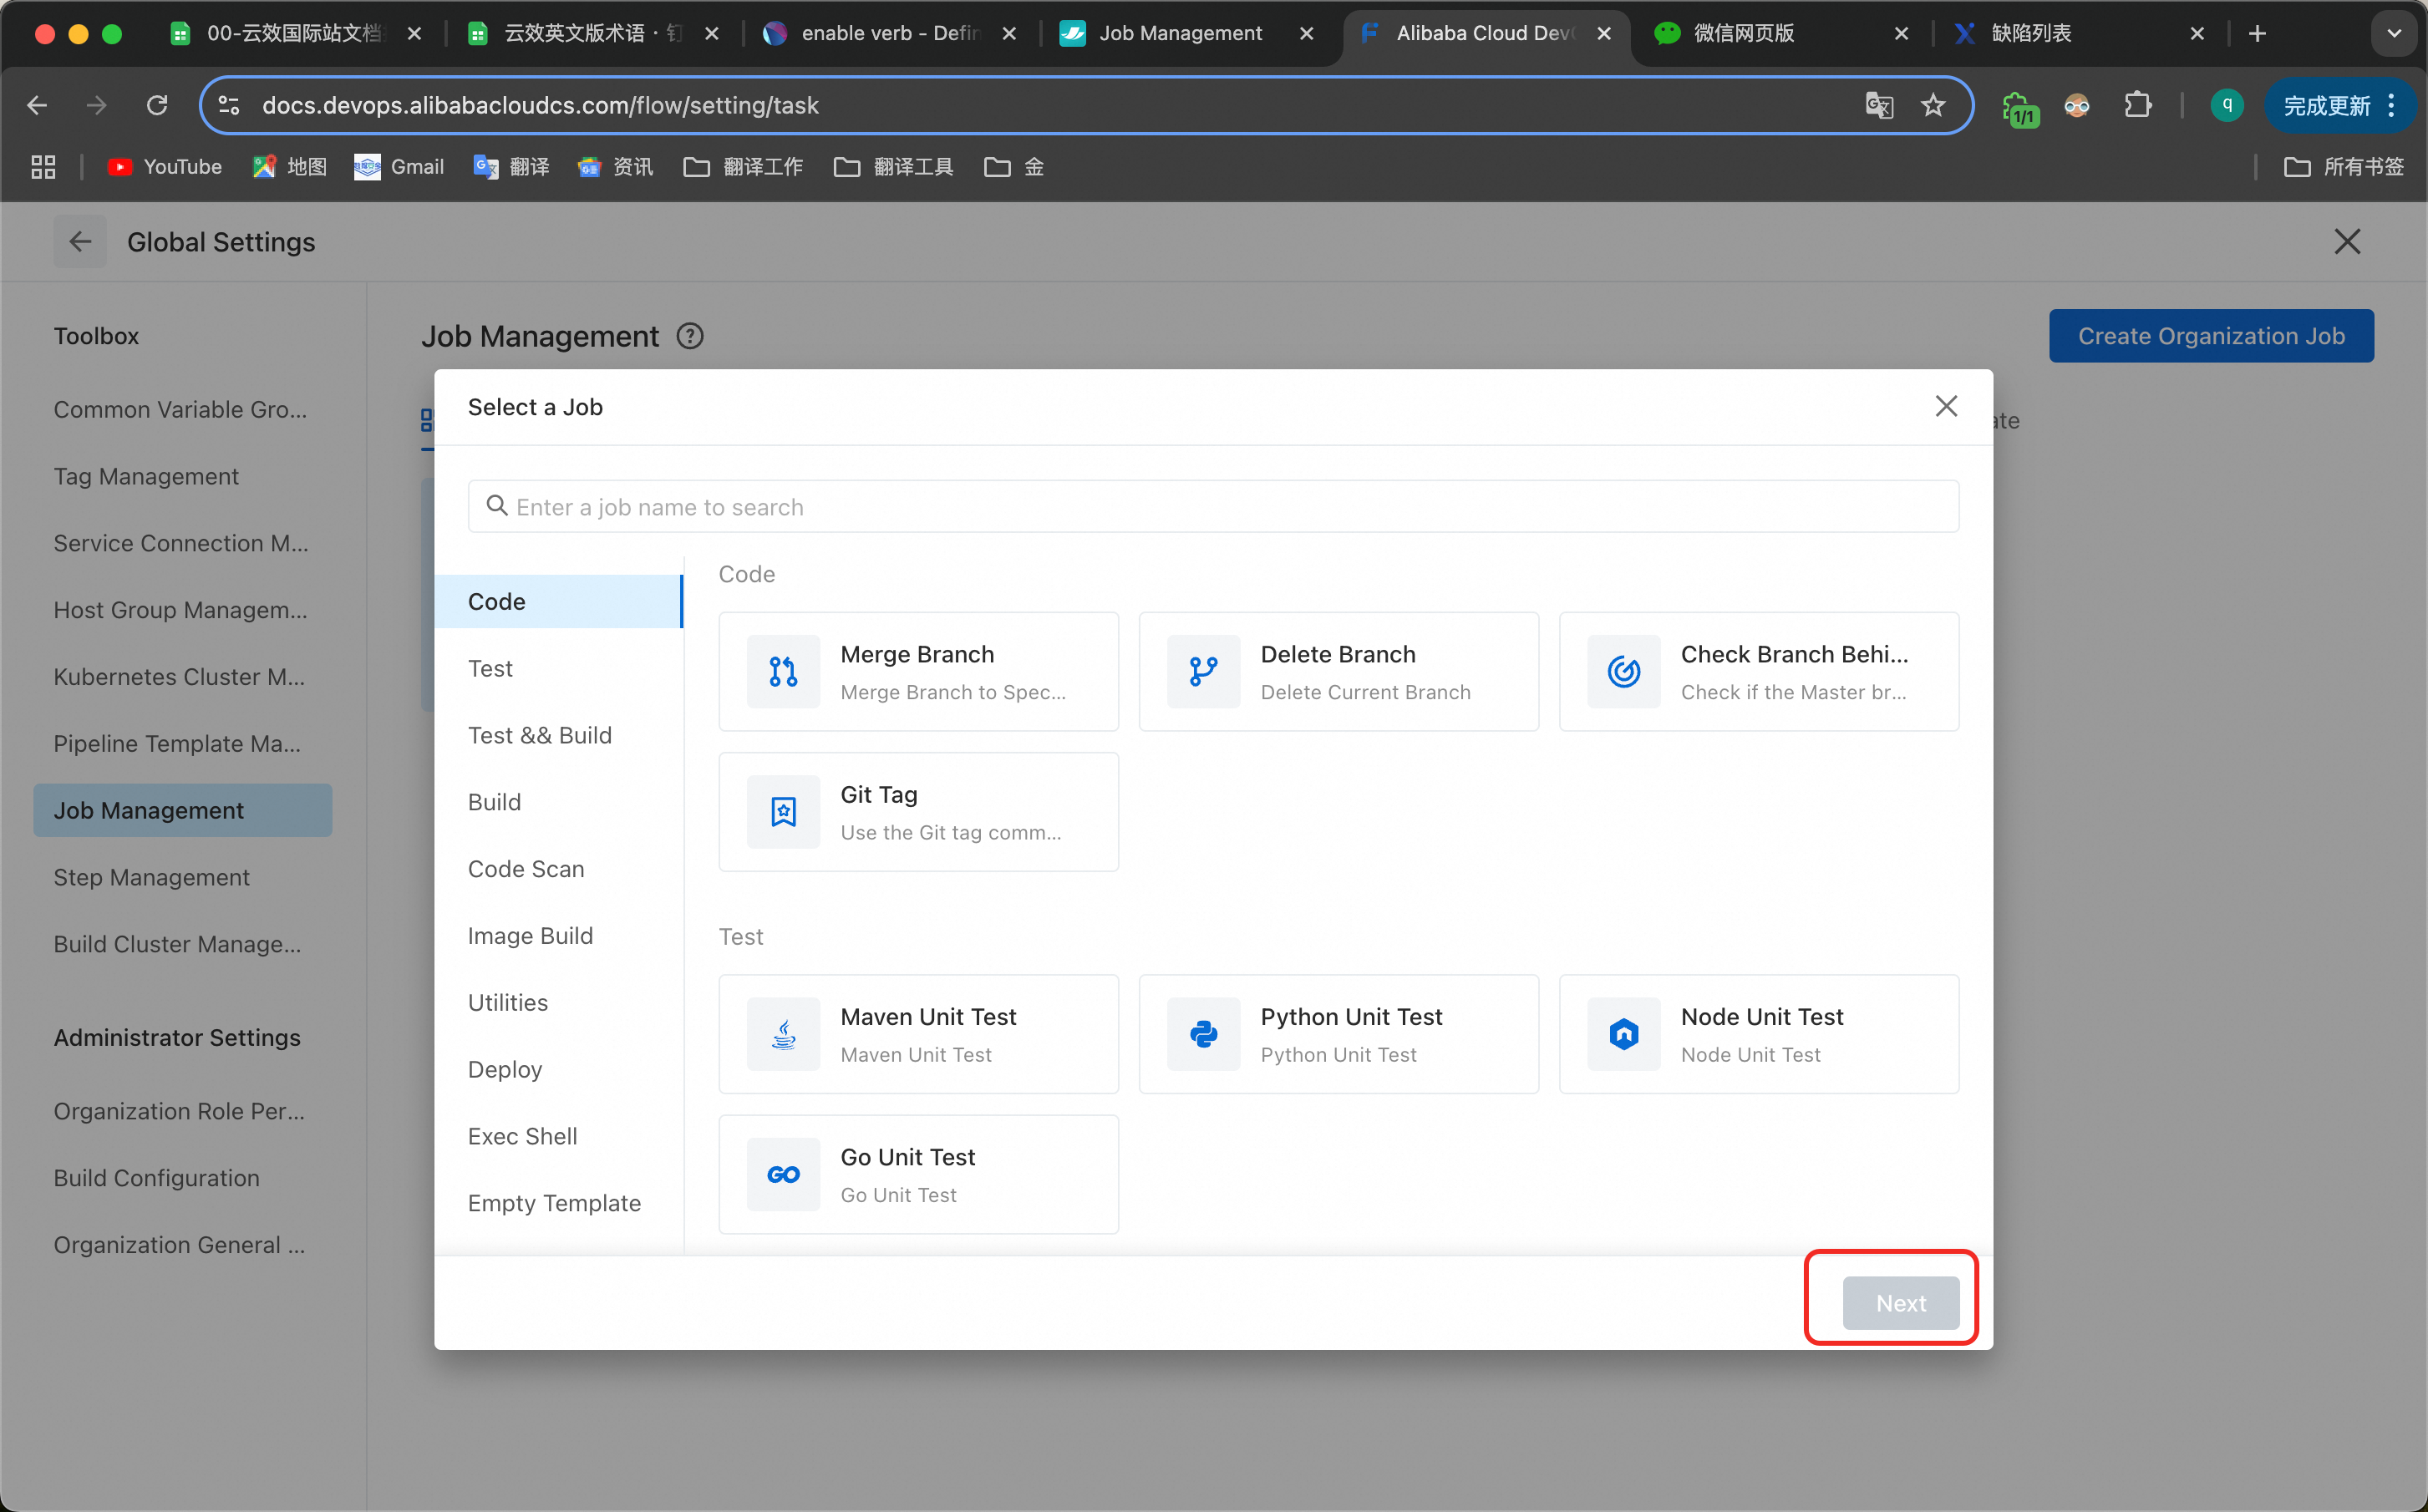2428x1512 pixels.
Task: Click the Next button
Action: [1900, 1303]
